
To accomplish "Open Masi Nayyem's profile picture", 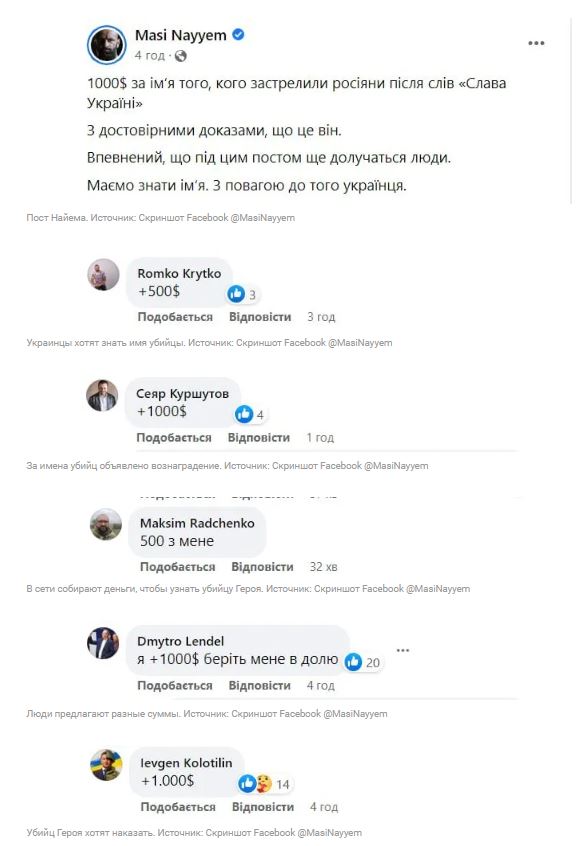I will (x=106, y=39).
